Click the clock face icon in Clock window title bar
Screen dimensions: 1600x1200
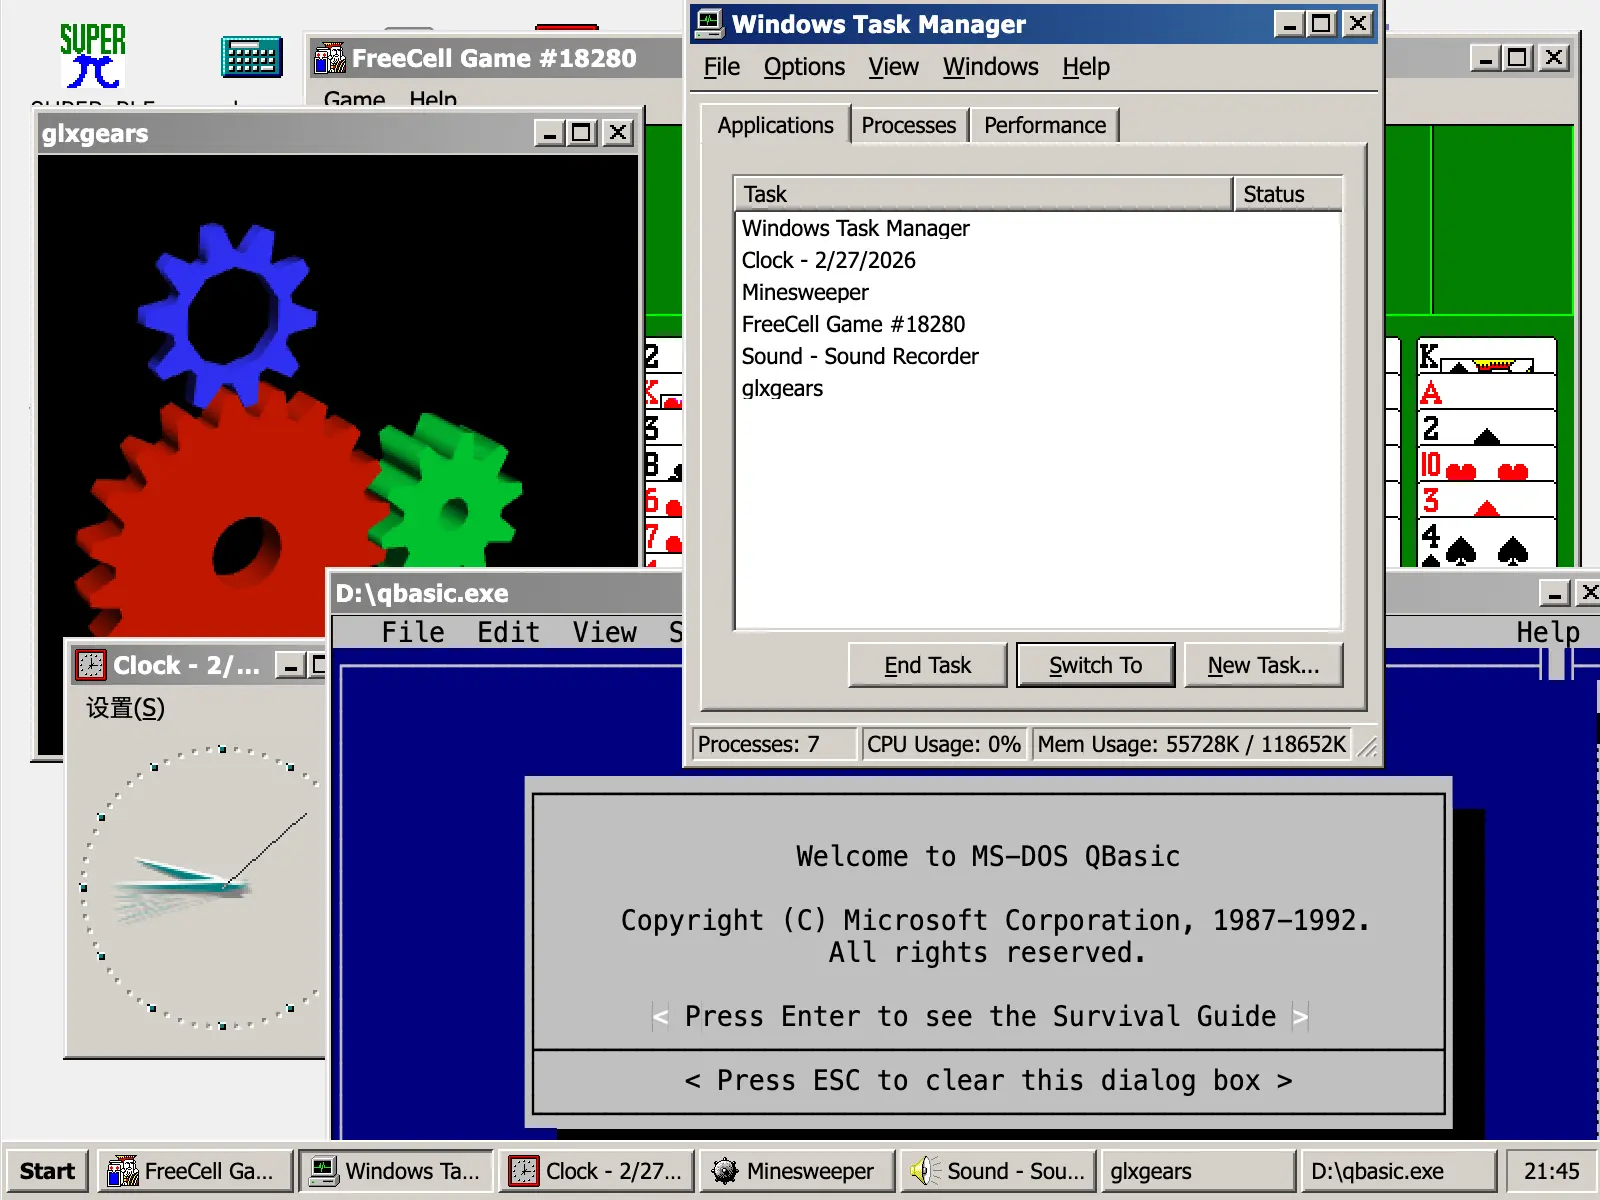point(90,665)
